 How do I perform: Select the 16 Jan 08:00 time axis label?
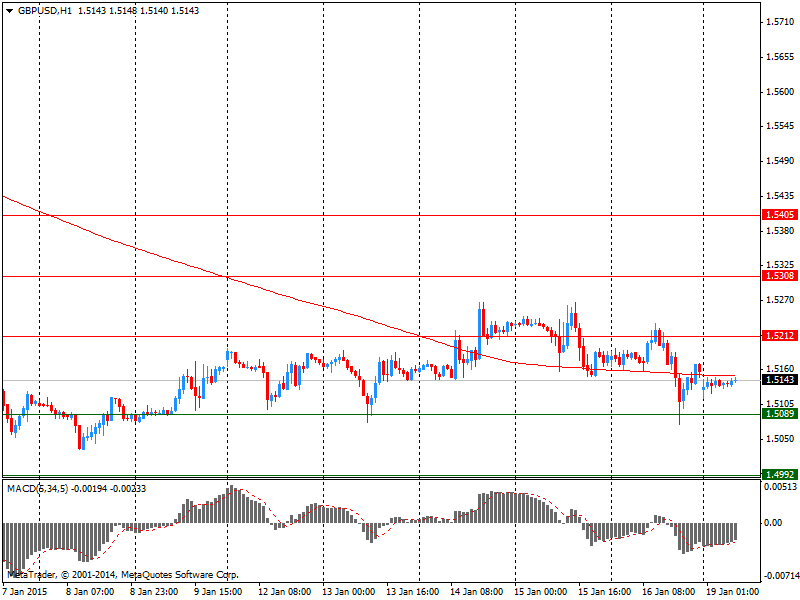click(x=668, y=592)
